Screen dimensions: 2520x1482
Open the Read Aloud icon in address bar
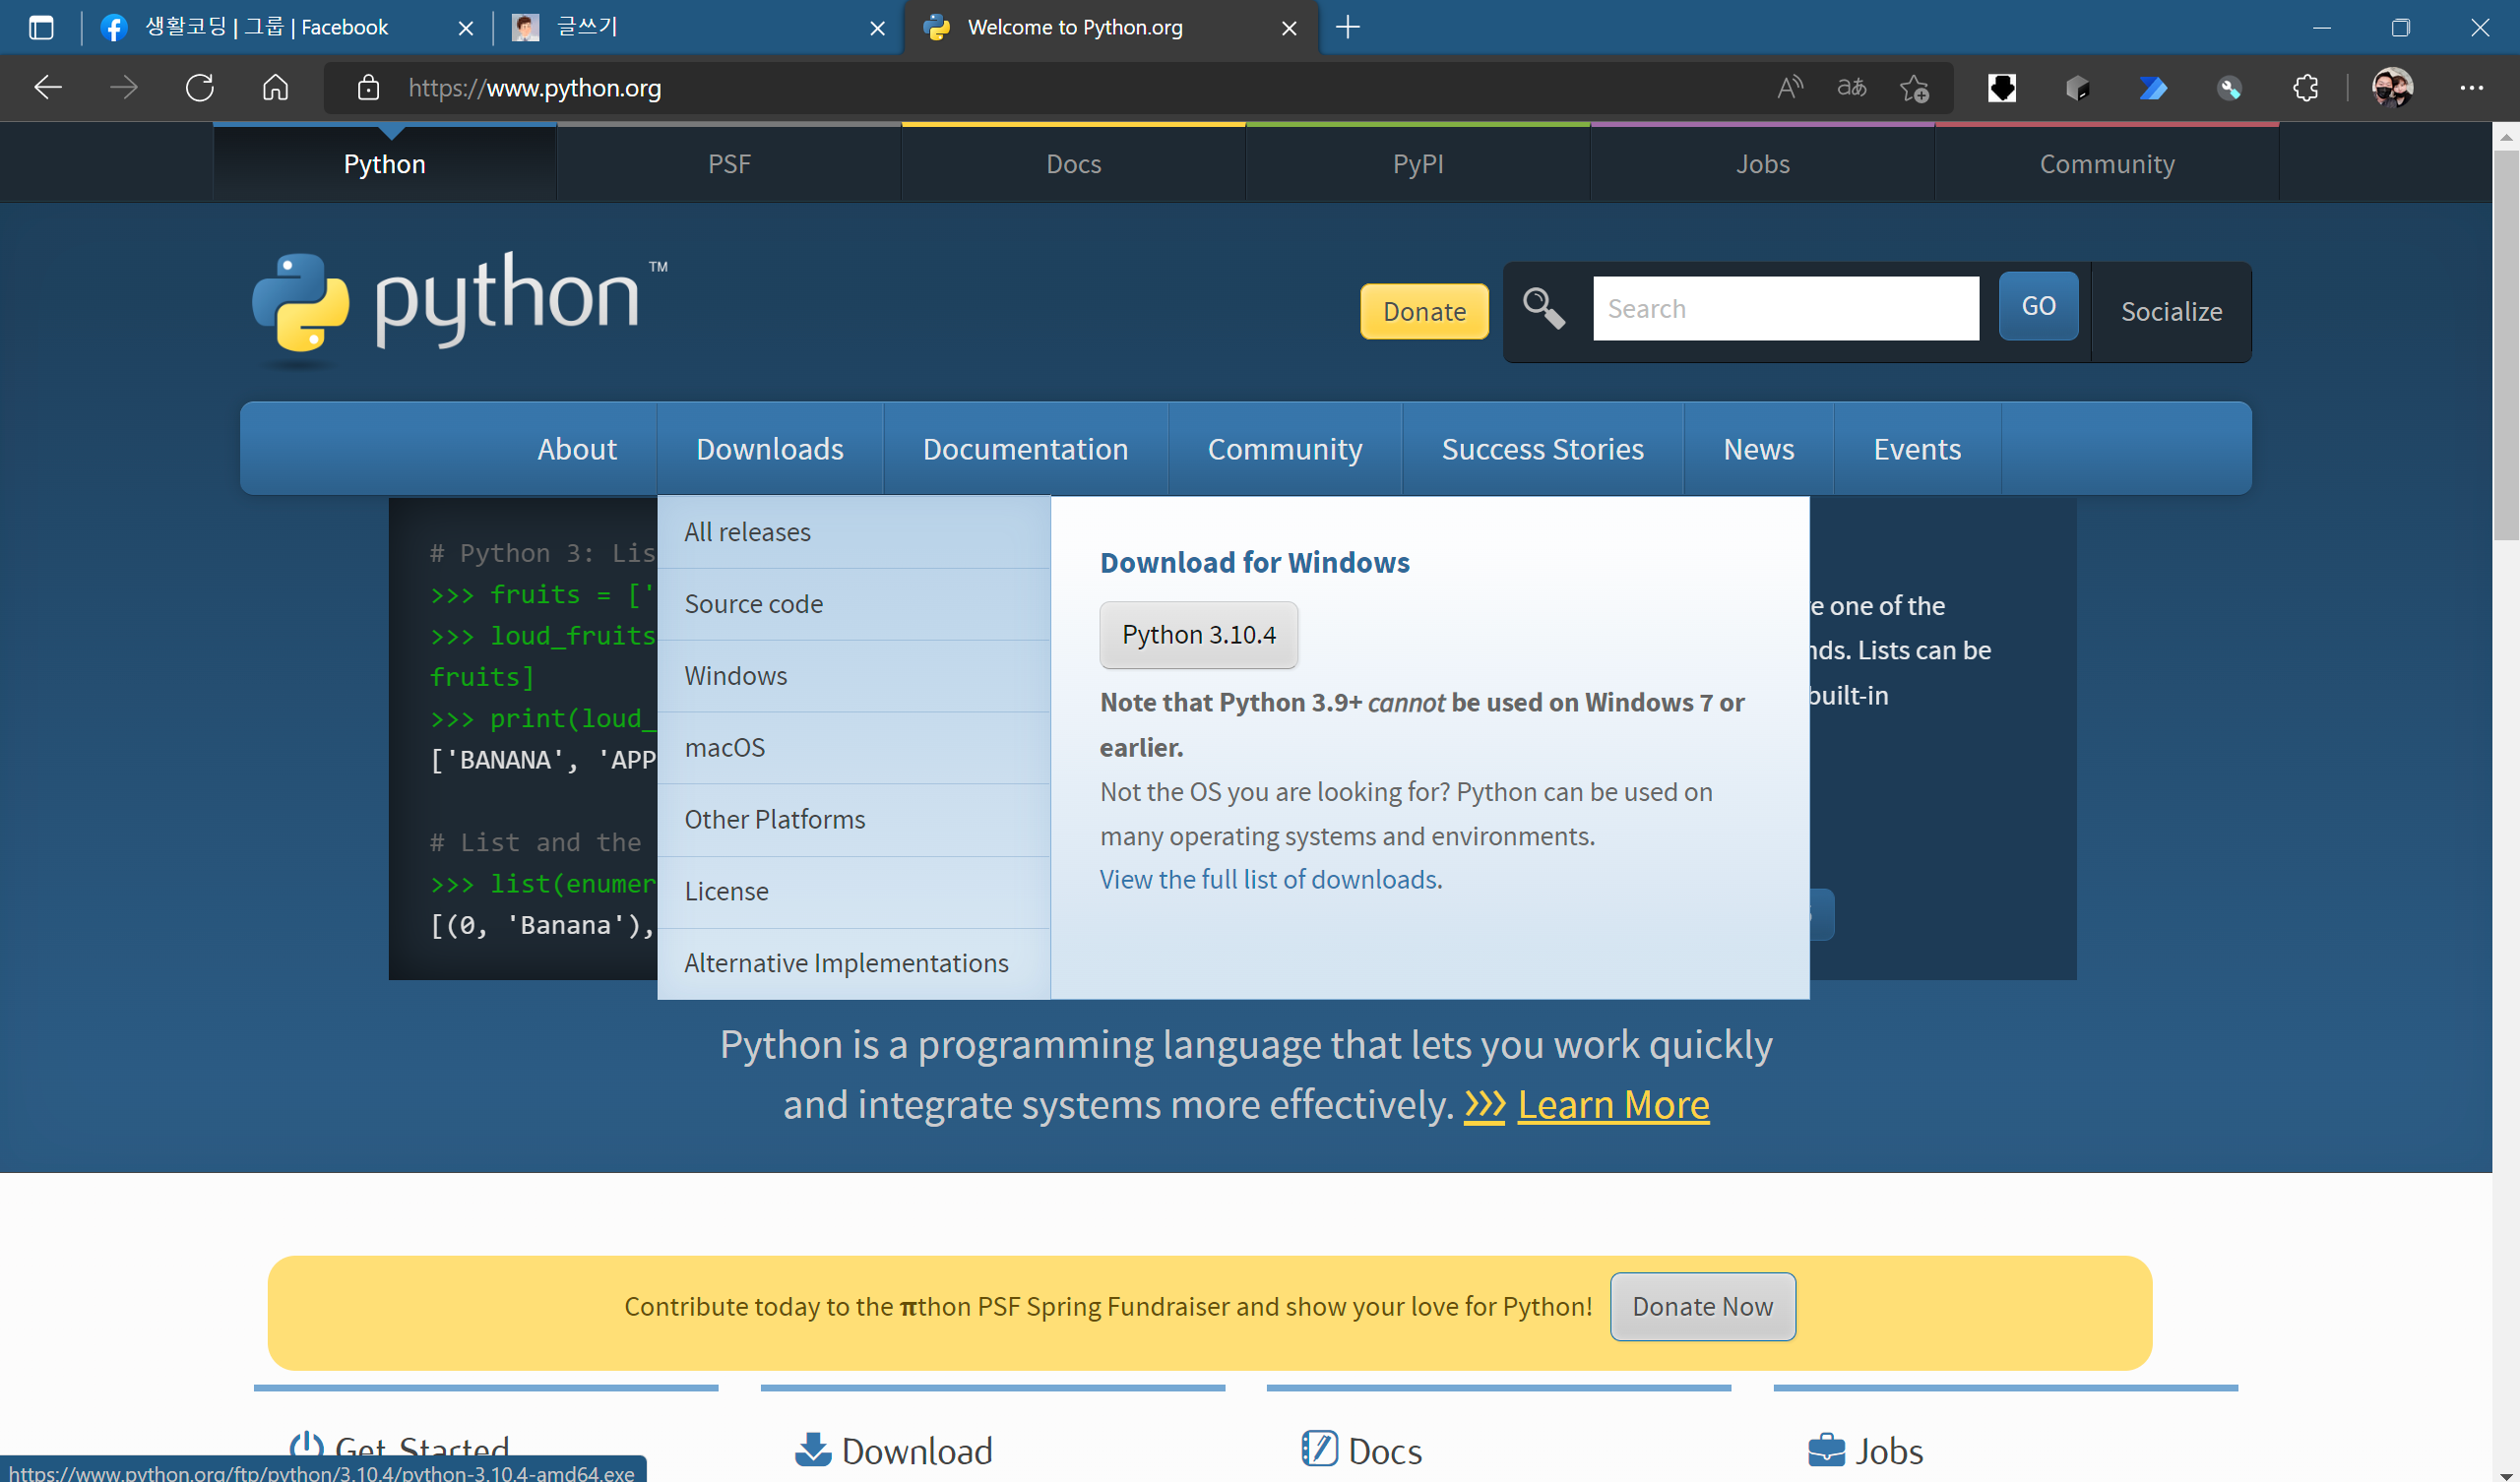click(1789, 88)
